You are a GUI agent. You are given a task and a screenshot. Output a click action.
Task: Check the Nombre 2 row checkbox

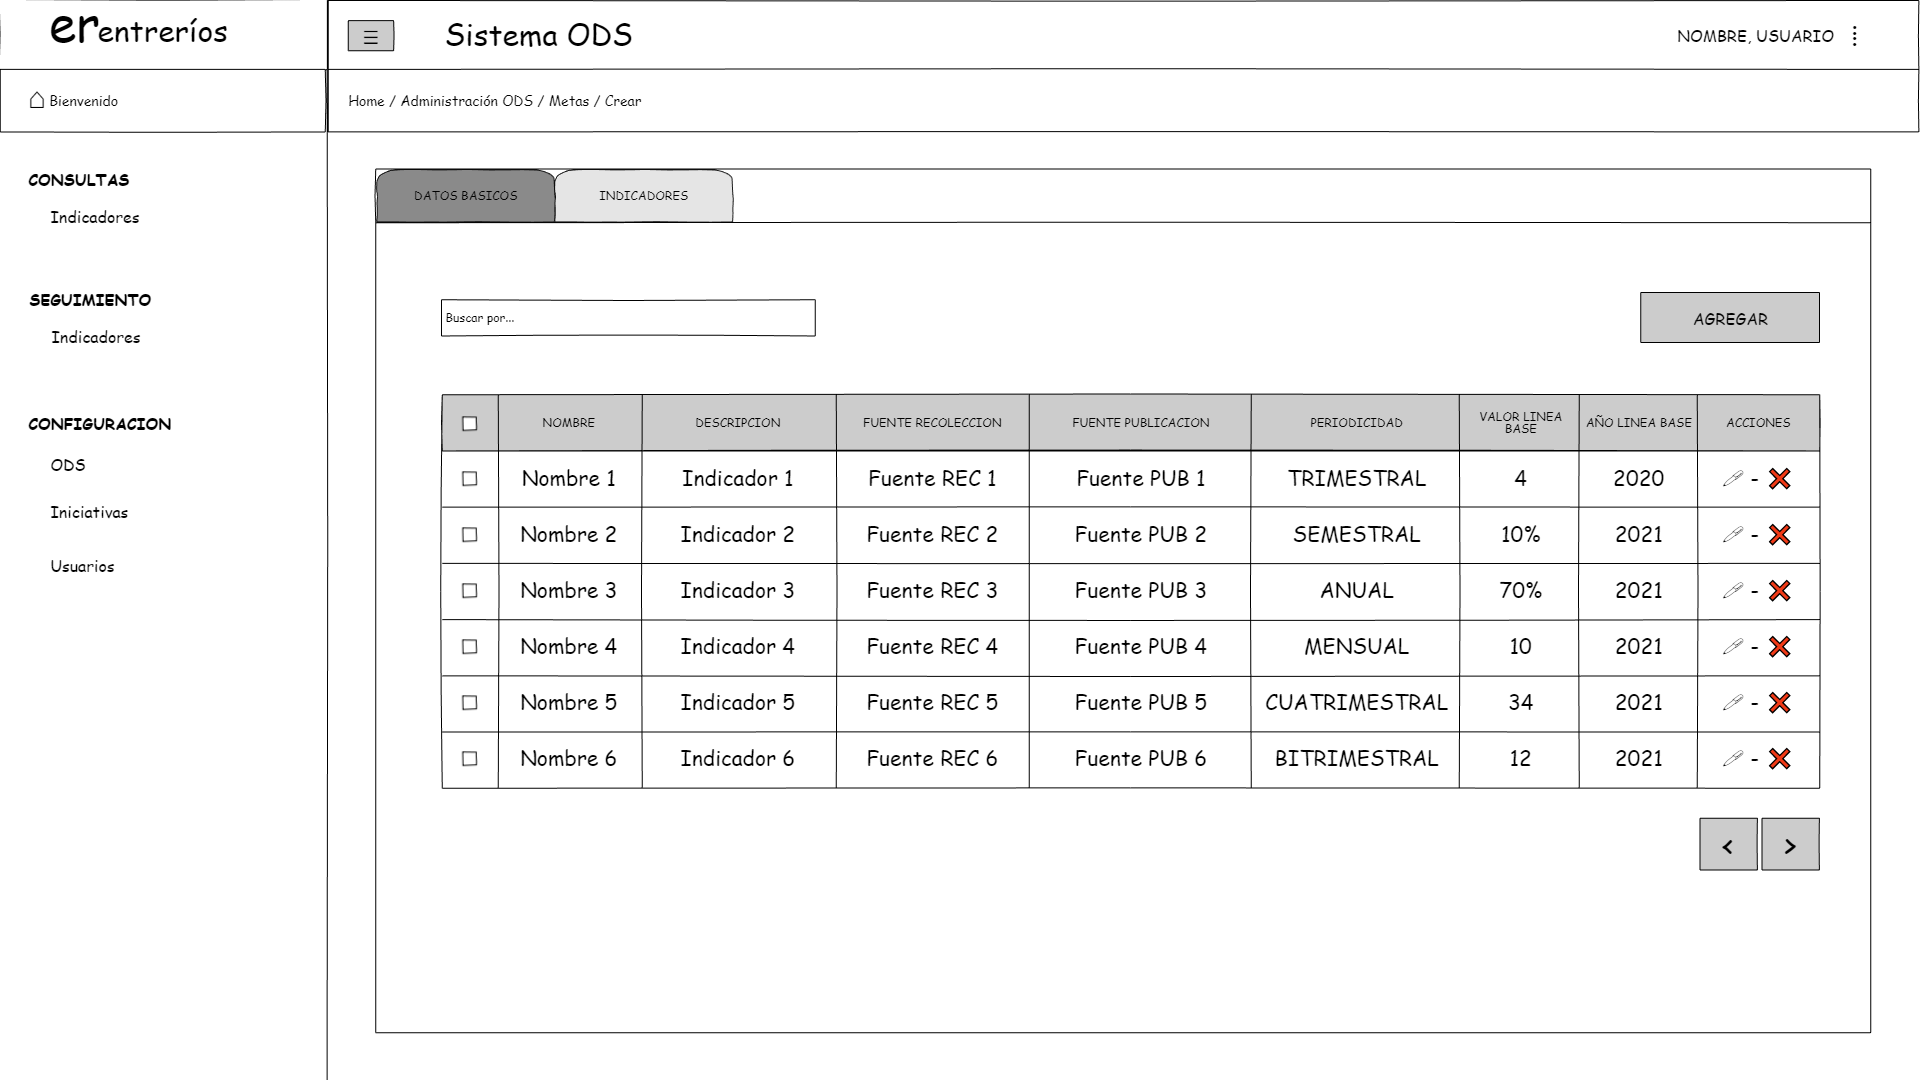click(x=469, y=535)
